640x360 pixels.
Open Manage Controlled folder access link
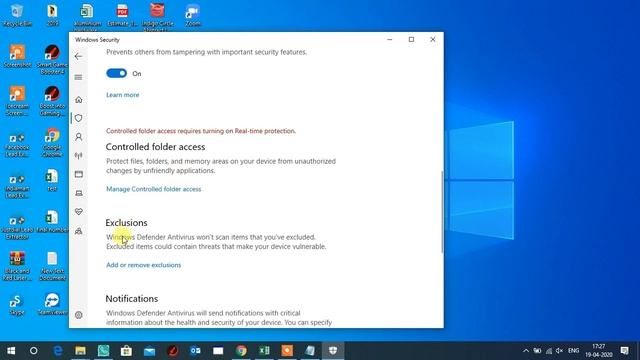153,189
